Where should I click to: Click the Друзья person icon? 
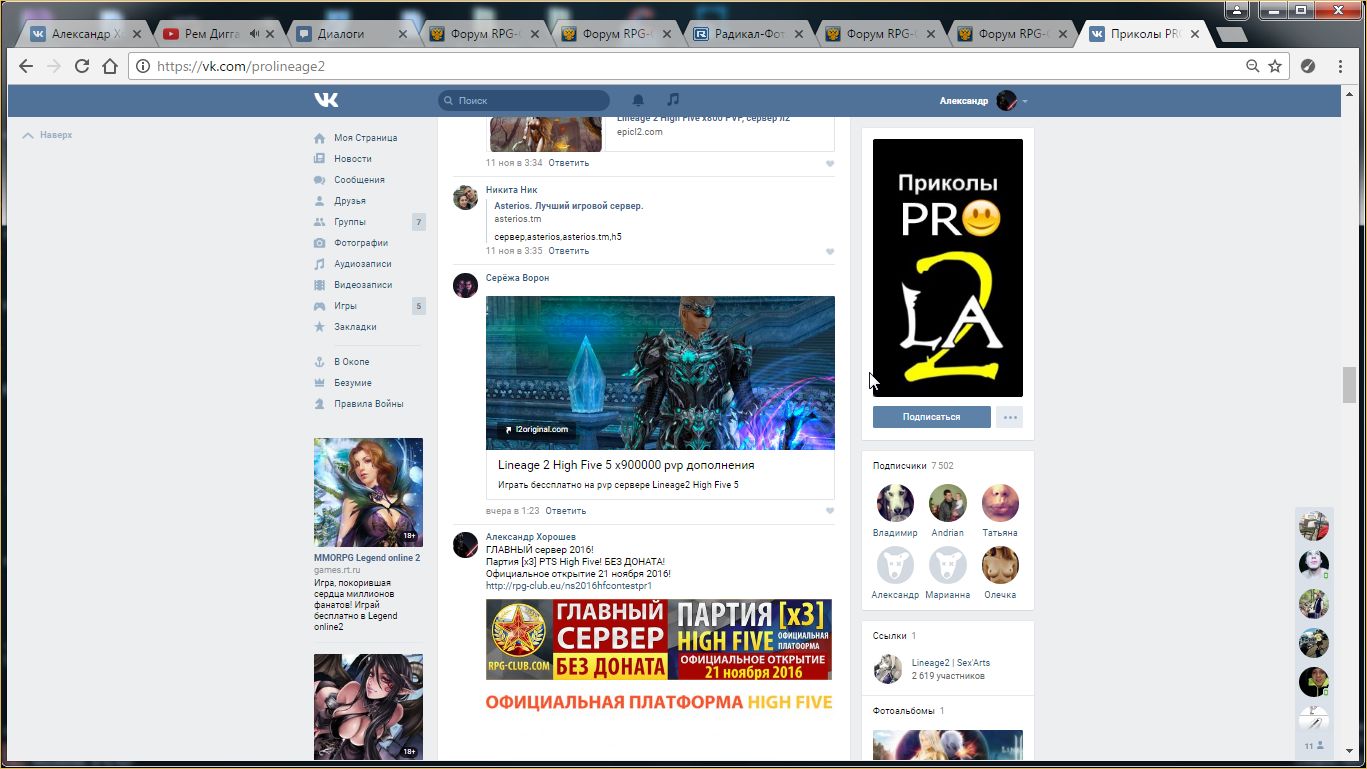point(320,201)
